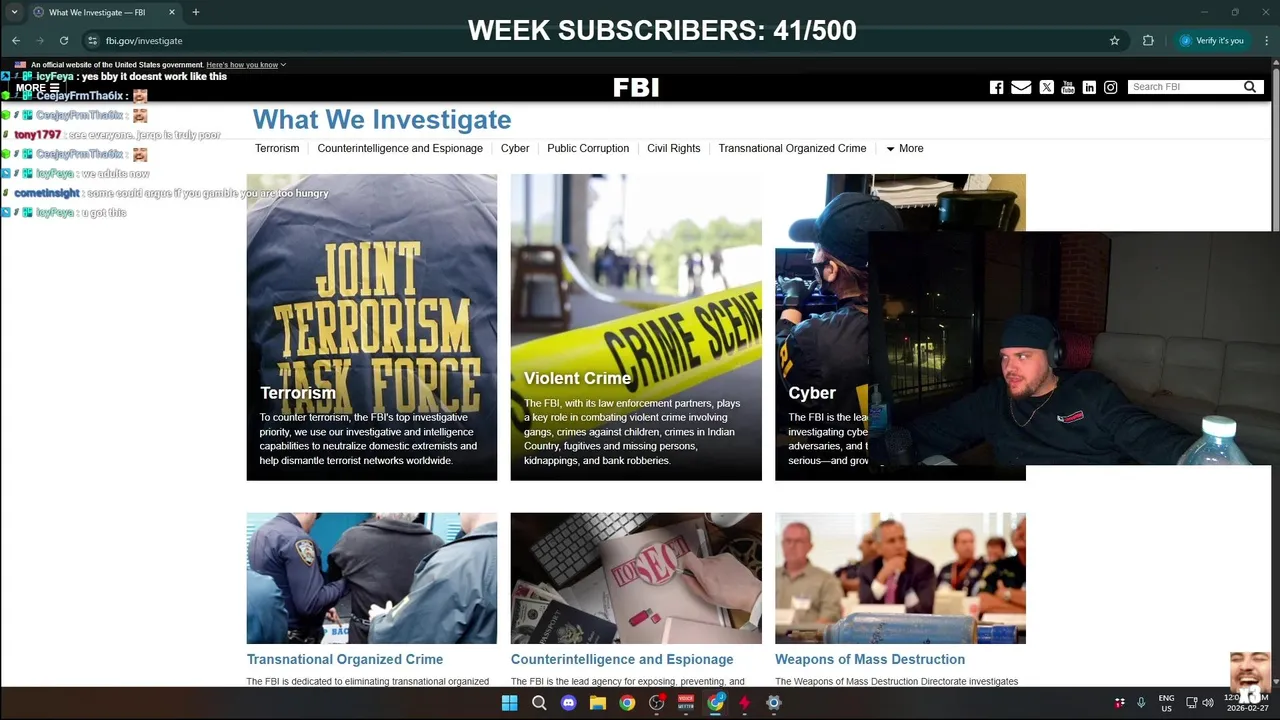Open the MORE hamburger menu

pos(37,88)
